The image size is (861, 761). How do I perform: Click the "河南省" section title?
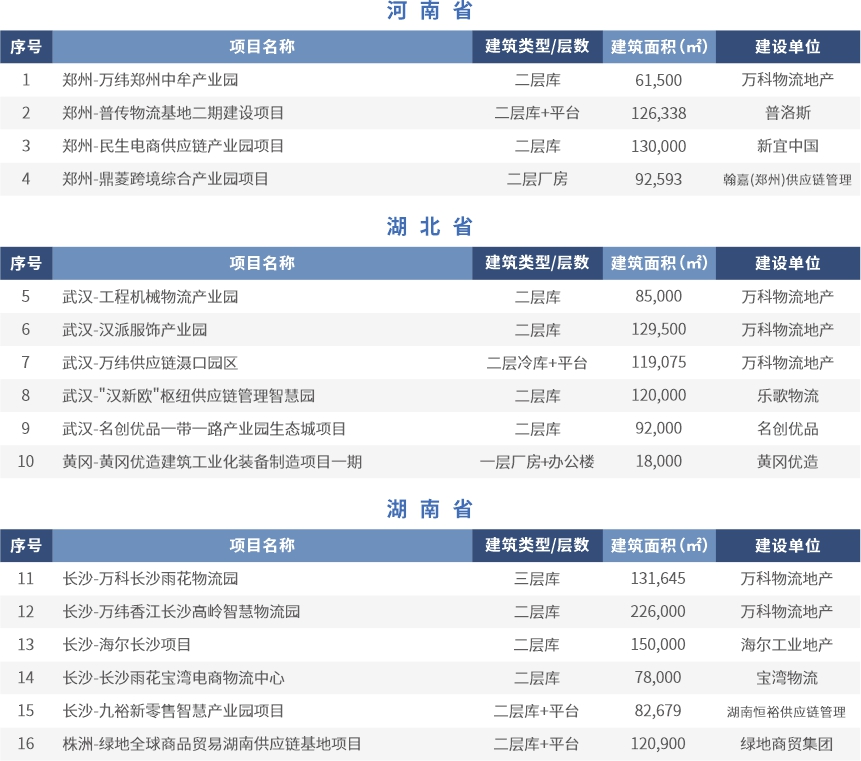click(x=429, y=10)
